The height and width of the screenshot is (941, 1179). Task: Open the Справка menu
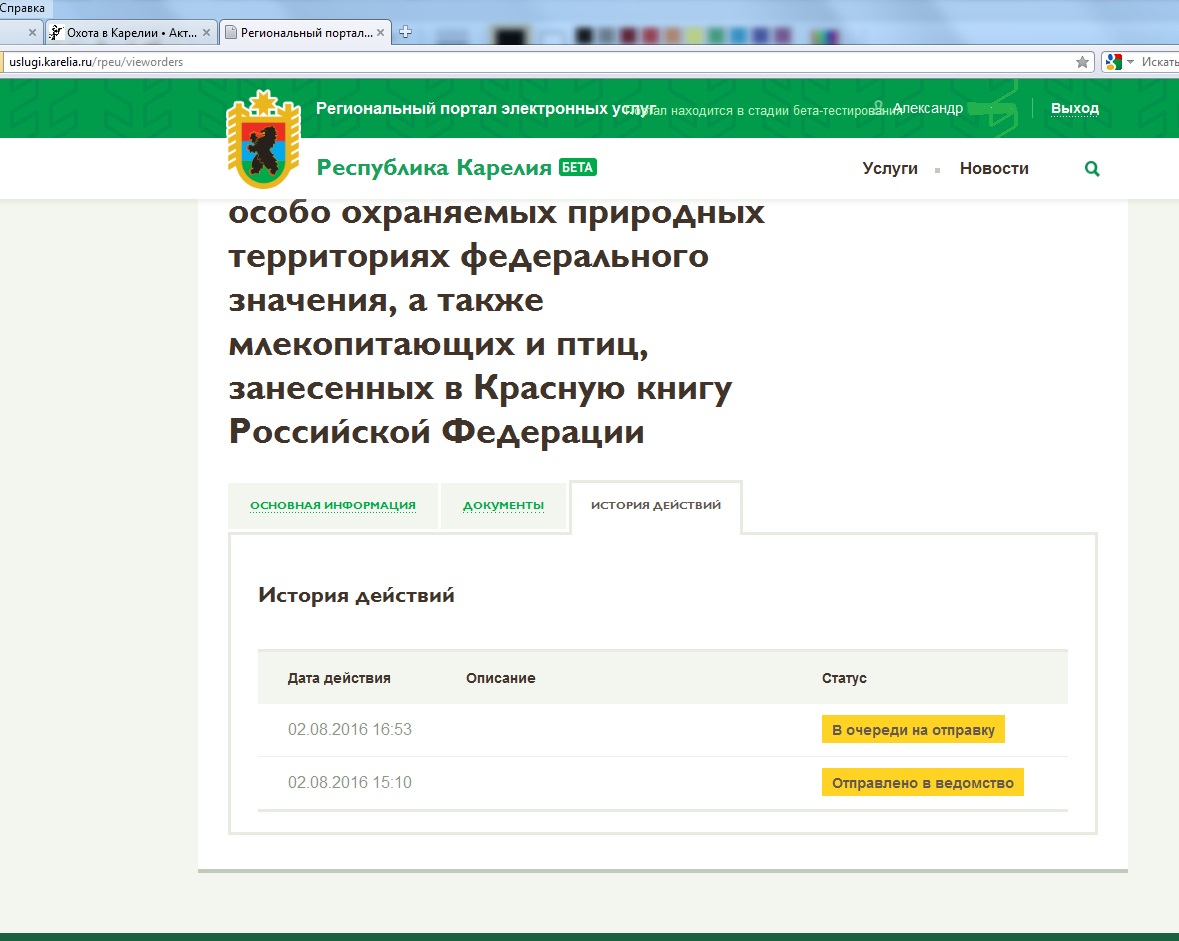click(22, 8)
